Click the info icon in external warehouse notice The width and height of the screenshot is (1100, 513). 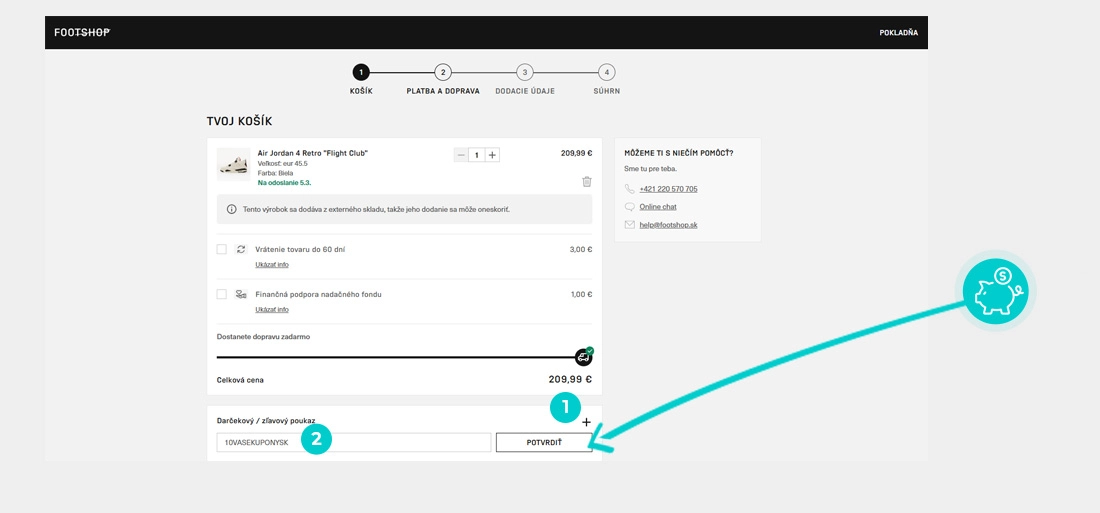[x=232, y=209]
